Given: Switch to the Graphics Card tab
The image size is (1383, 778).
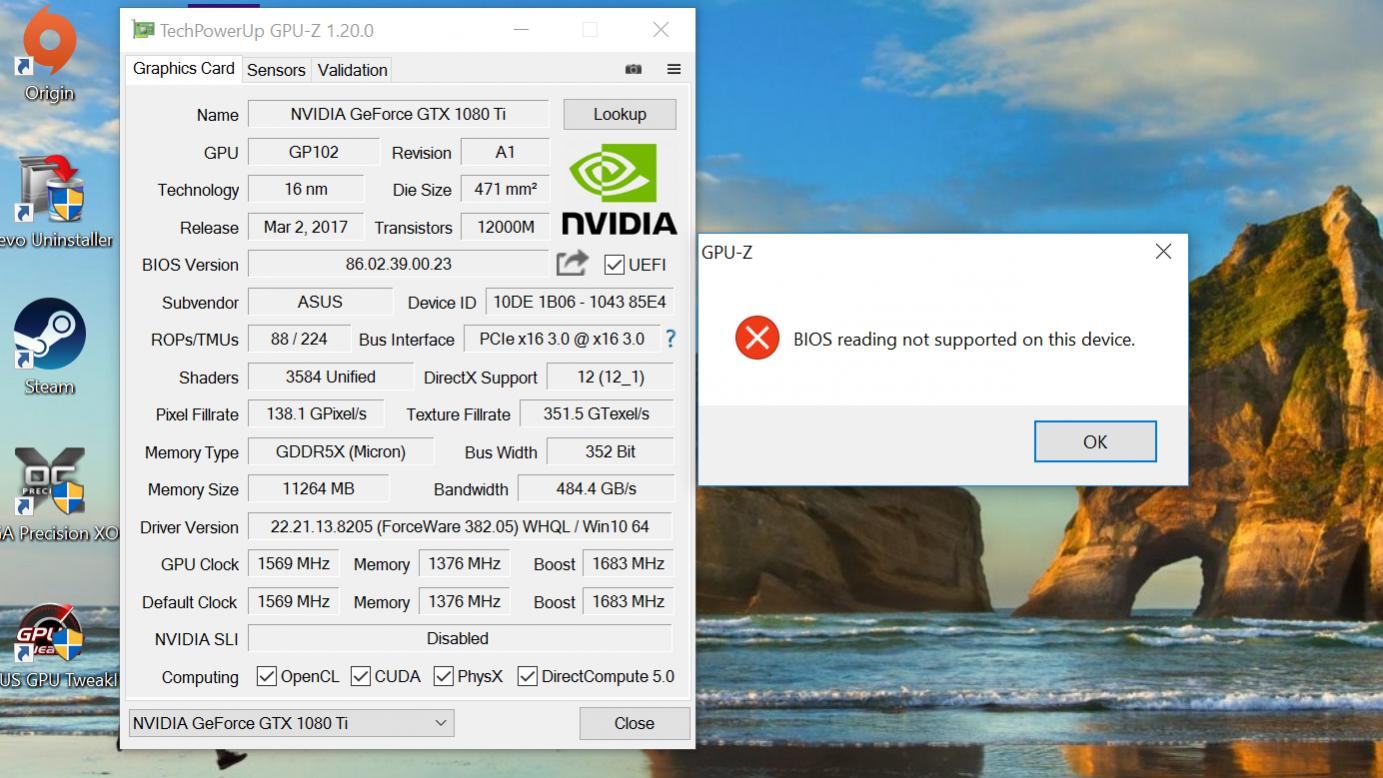Looking at the screenshot, I should click(x=184, y=68).
